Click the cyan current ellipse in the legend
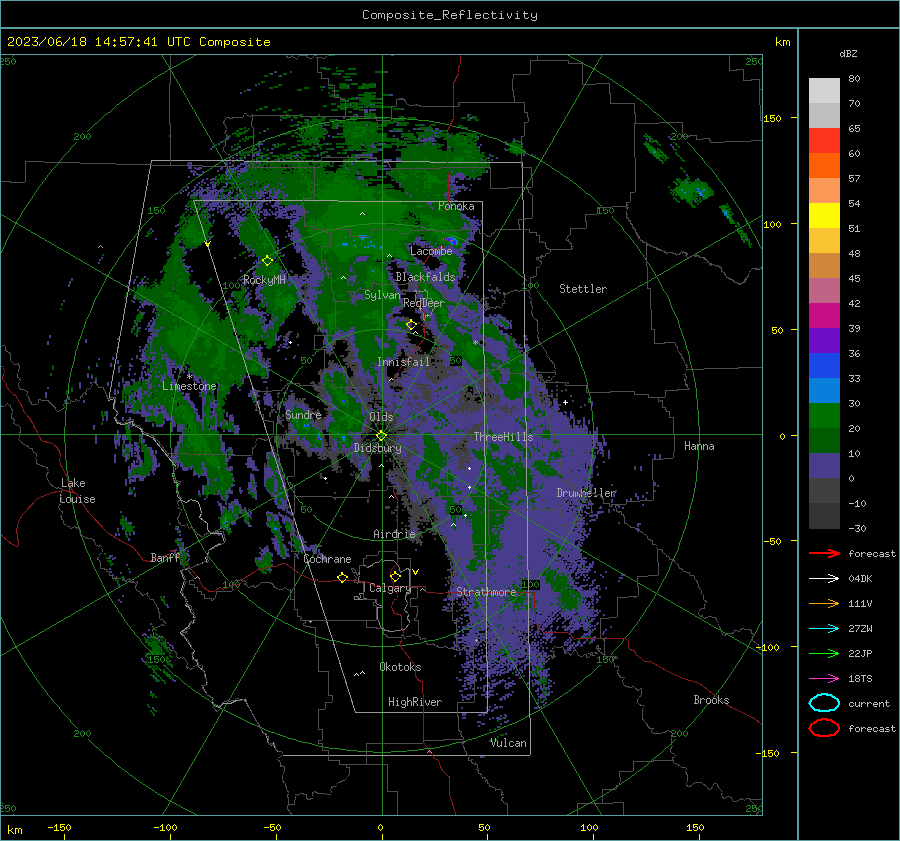Viewport: 900px width, 841px height. 824,703
